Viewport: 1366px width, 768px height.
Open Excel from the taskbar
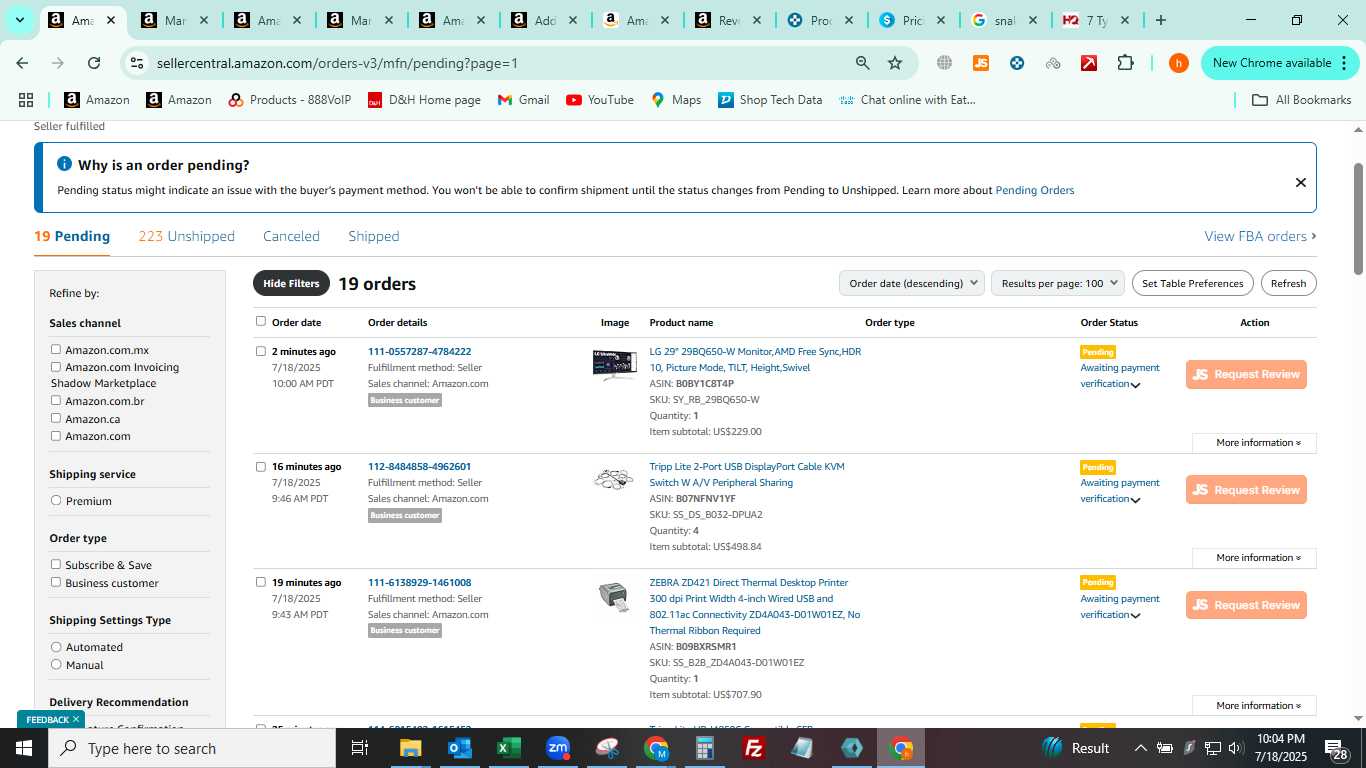[x=508, y=748]
